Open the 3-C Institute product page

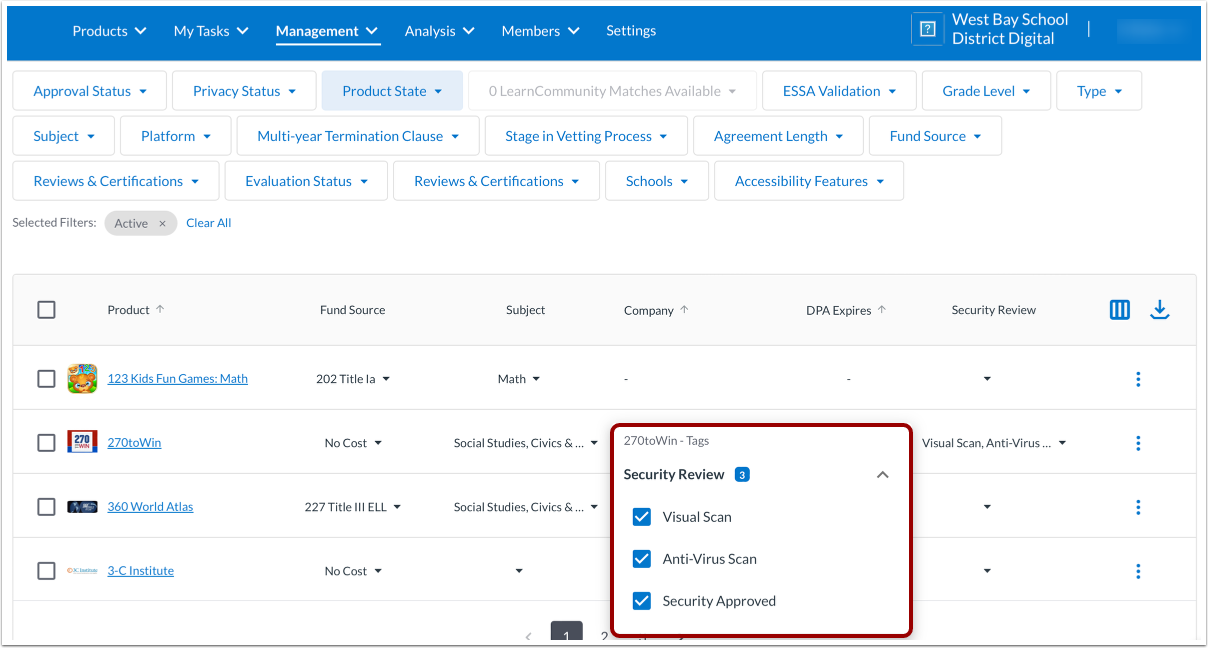tap(140, 571)
